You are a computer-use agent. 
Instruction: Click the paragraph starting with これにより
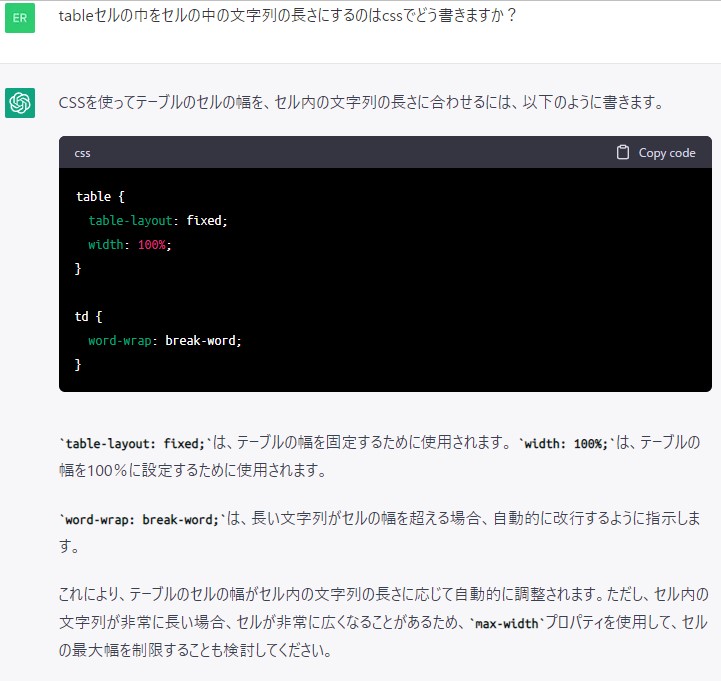click(383, 622)
